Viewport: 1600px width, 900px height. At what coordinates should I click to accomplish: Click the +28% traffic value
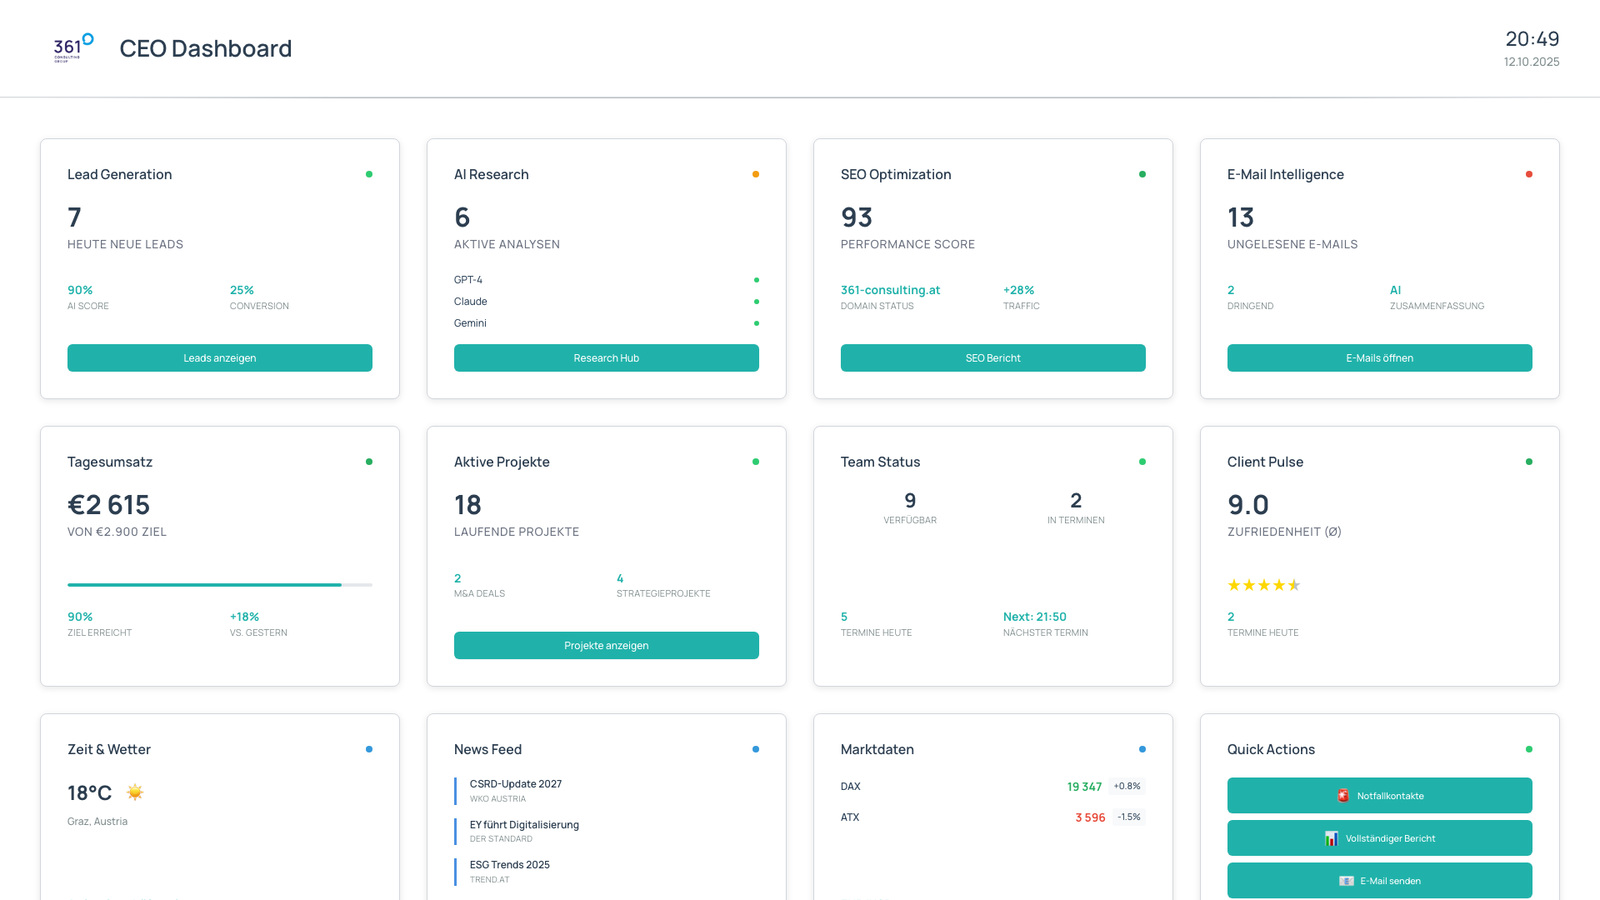(x=1019, y=290)
